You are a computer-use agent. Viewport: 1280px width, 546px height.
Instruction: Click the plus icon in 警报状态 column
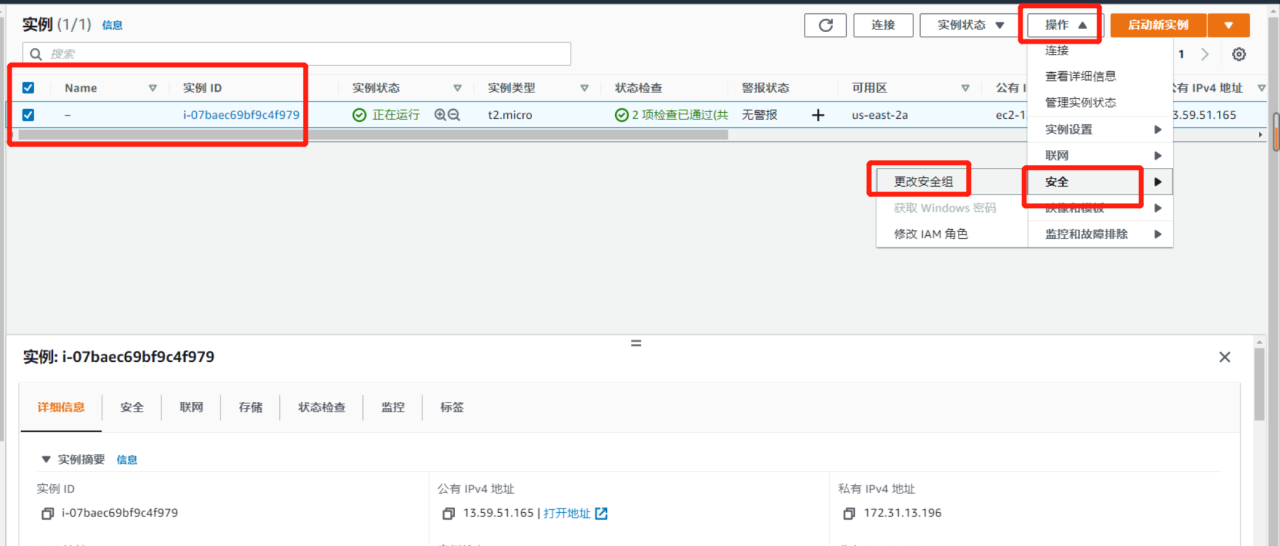point(818,115)
